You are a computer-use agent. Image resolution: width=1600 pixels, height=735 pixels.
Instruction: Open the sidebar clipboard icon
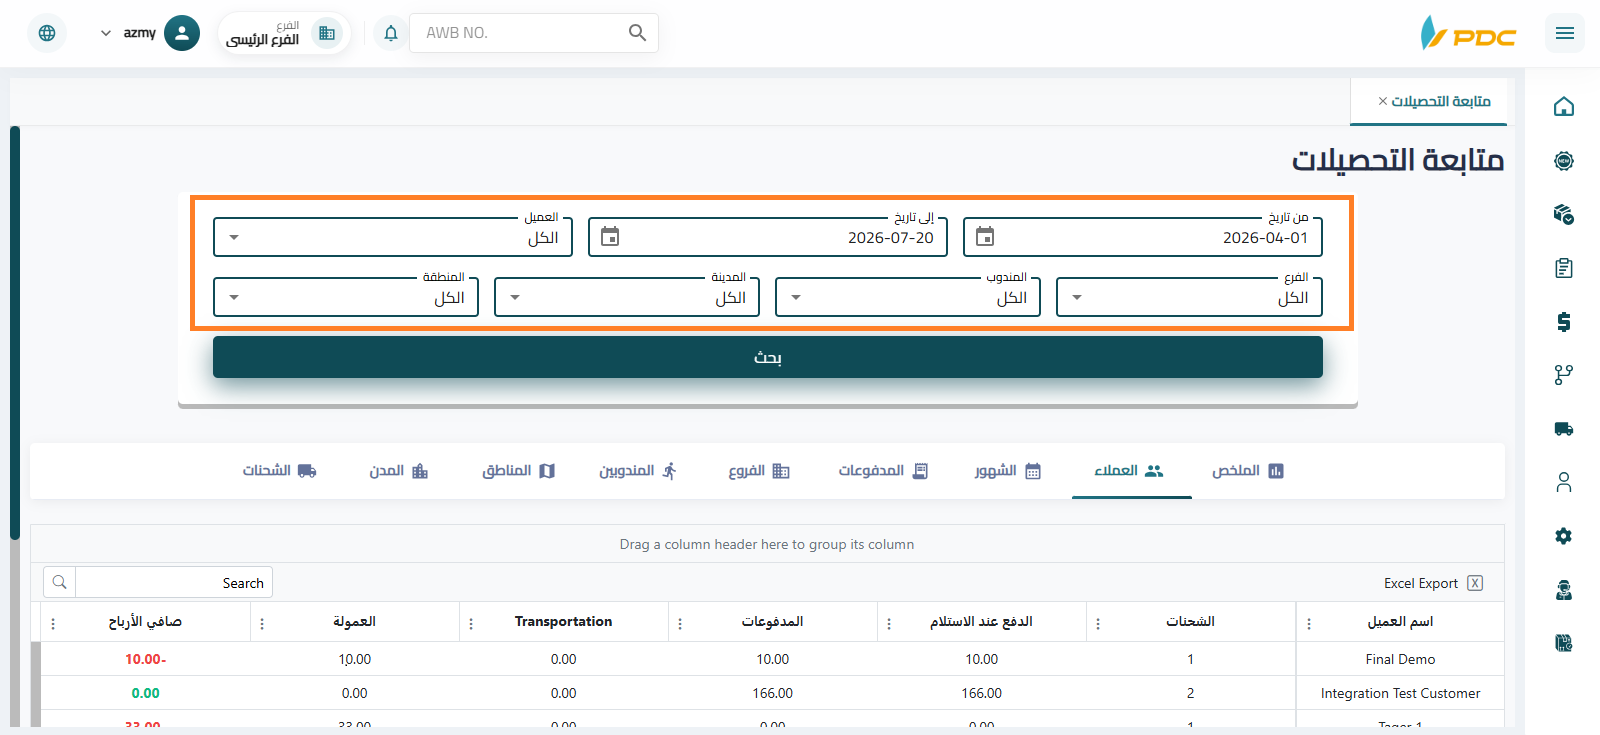(x=1564, y=268)
